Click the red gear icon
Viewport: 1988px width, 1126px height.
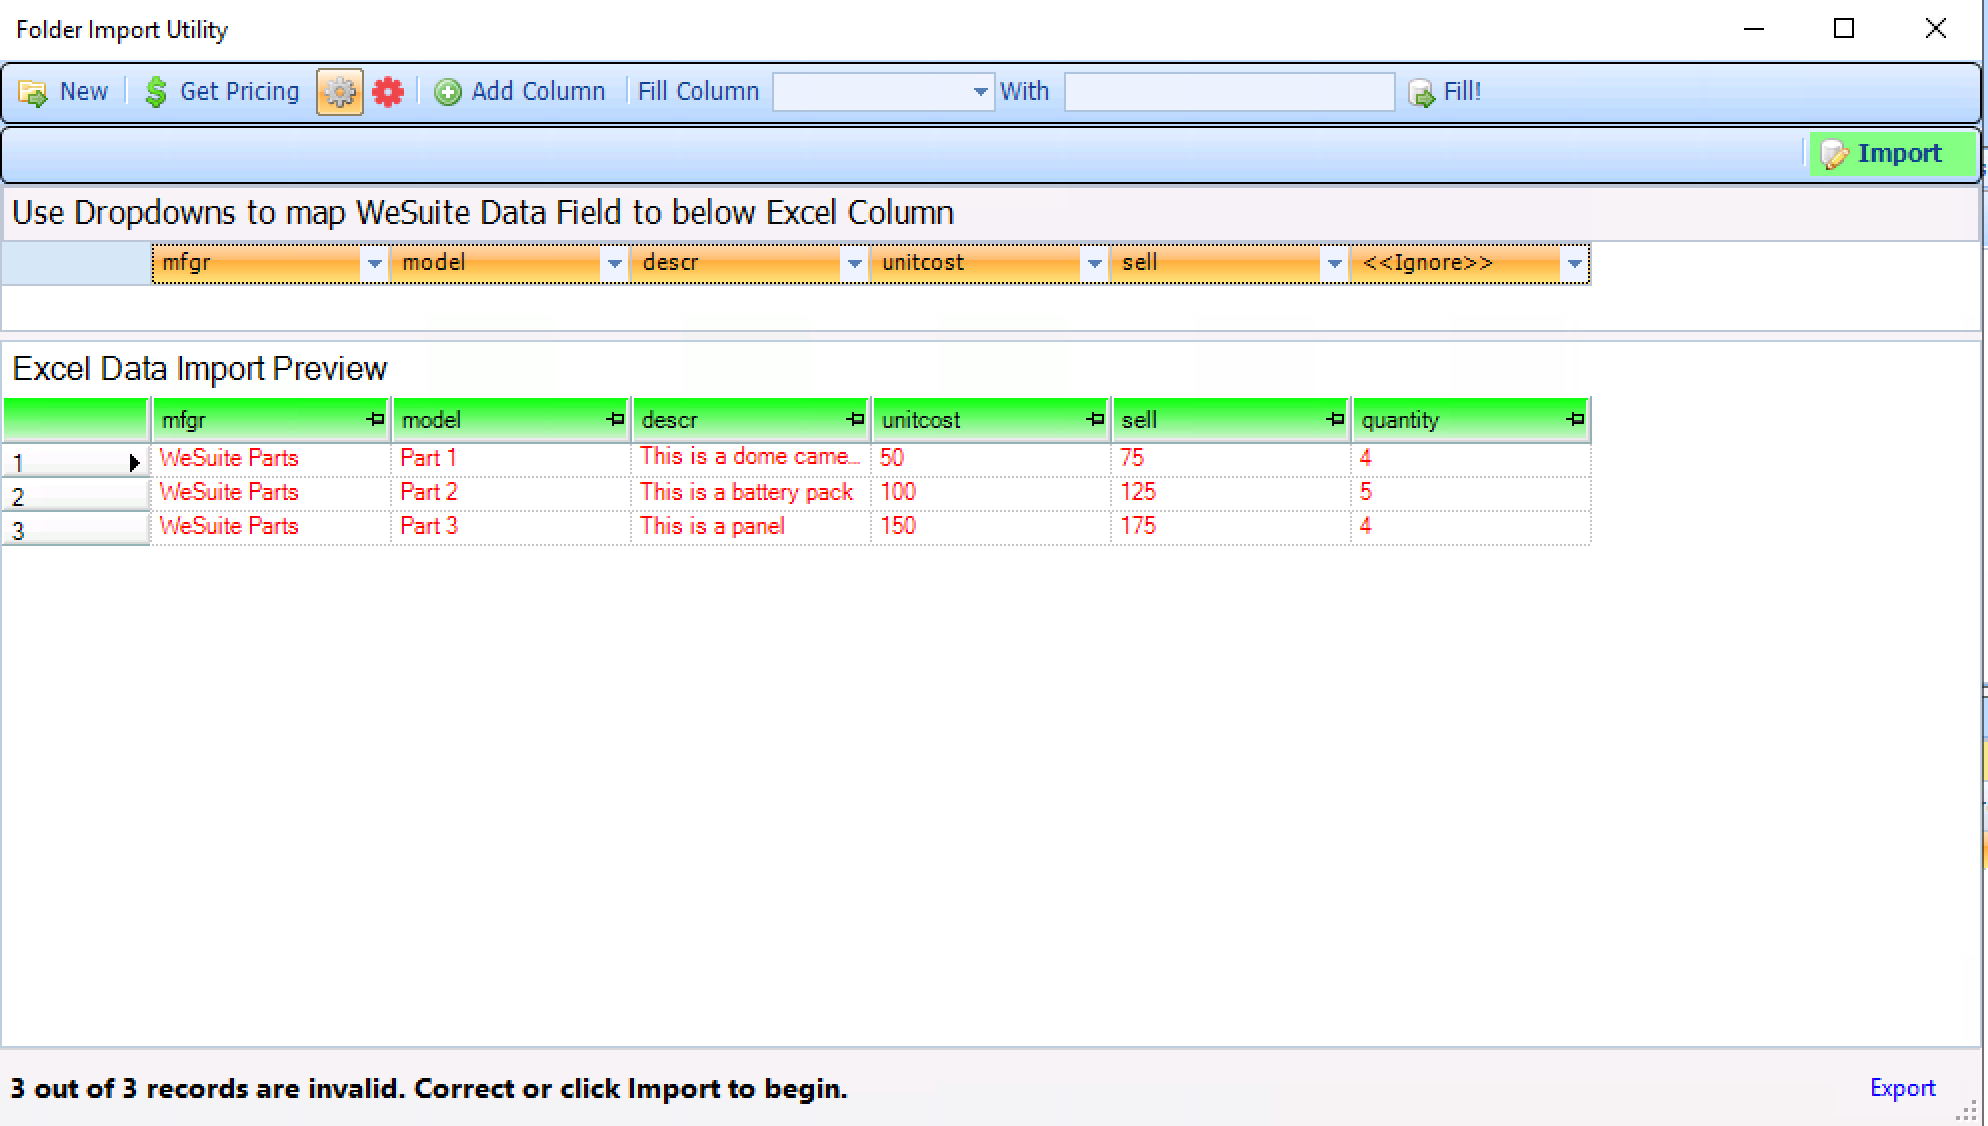pyautogui.click(x=388, y=92)
